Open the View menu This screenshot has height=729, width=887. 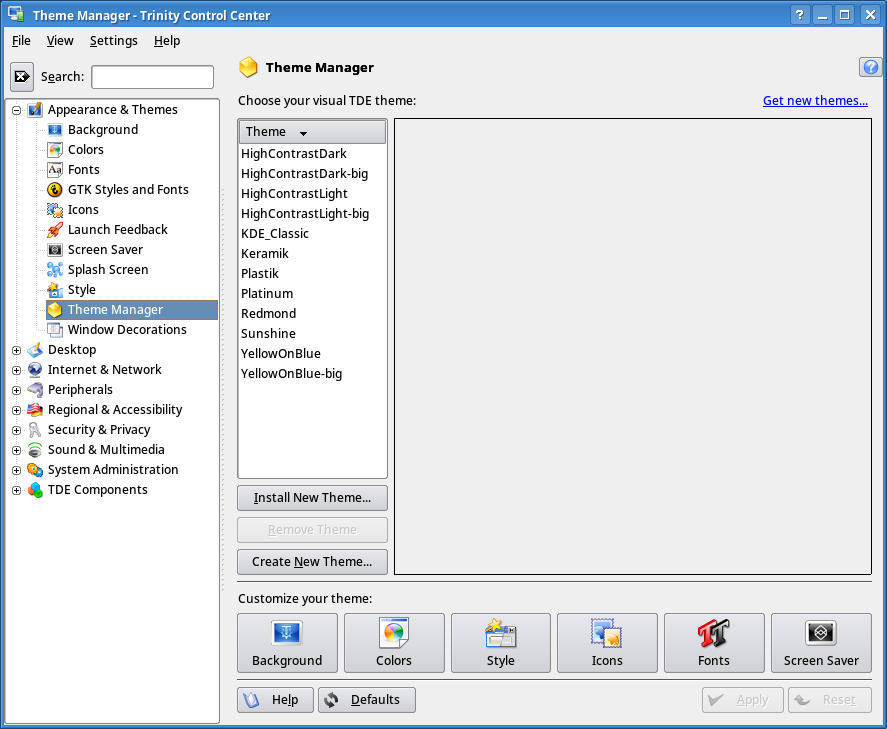click(x=60, y=41)
